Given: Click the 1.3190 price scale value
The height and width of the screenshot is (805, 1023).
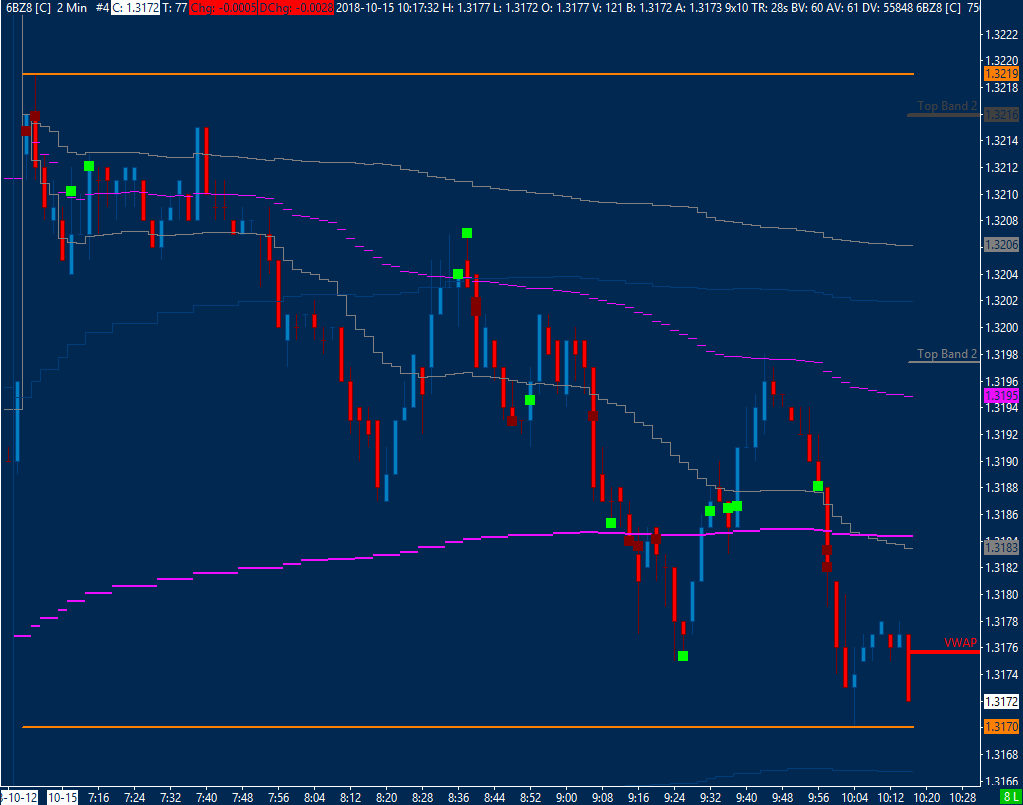Looking at the screenshot, I should pos(1002,461).
